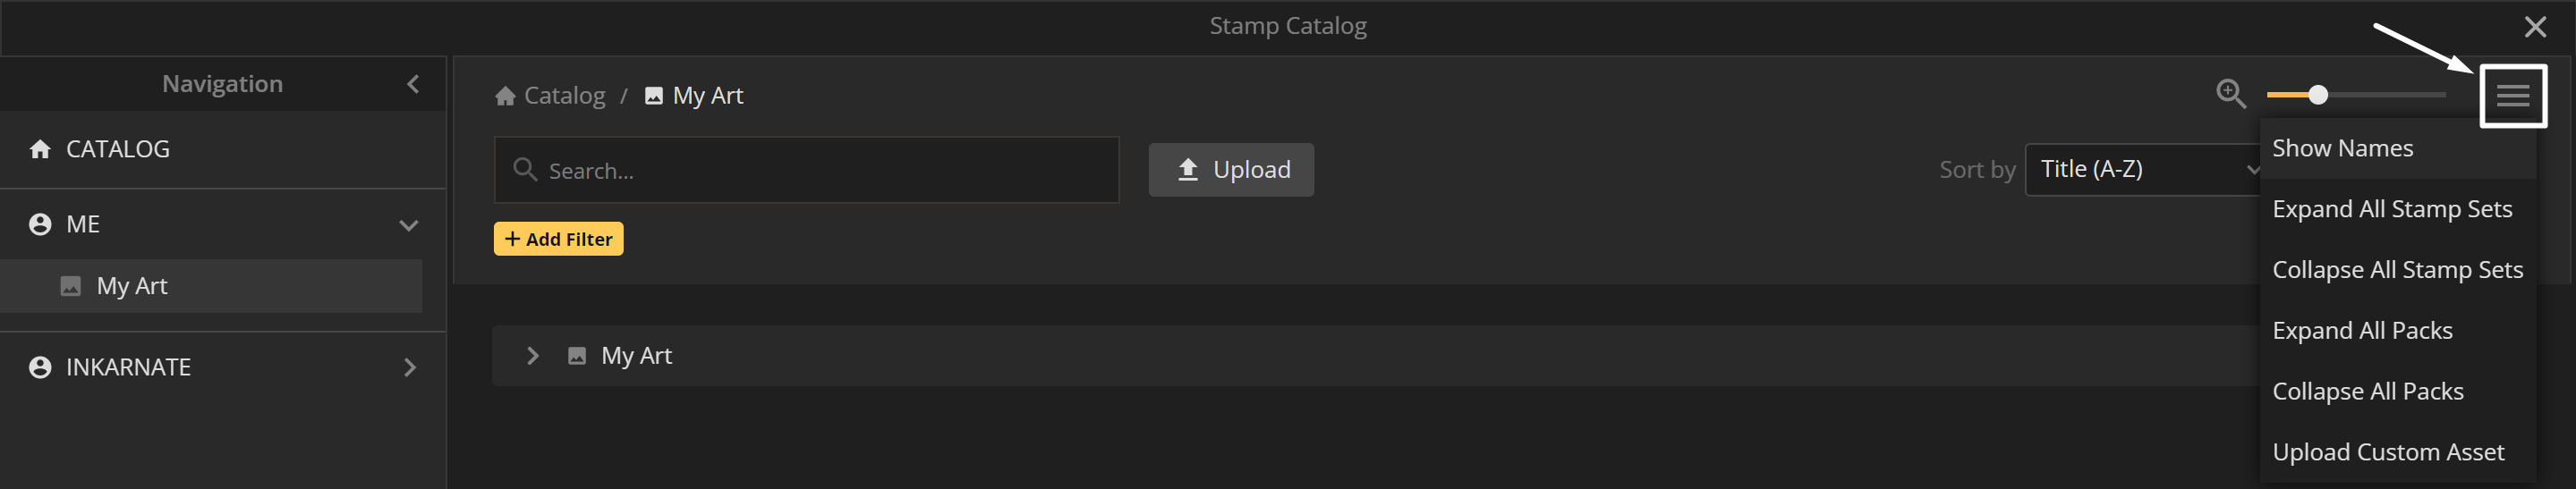Collapse the Navigation panel arrow
2576x489 pixels.
pyautogui.click(x=413, y=84)
